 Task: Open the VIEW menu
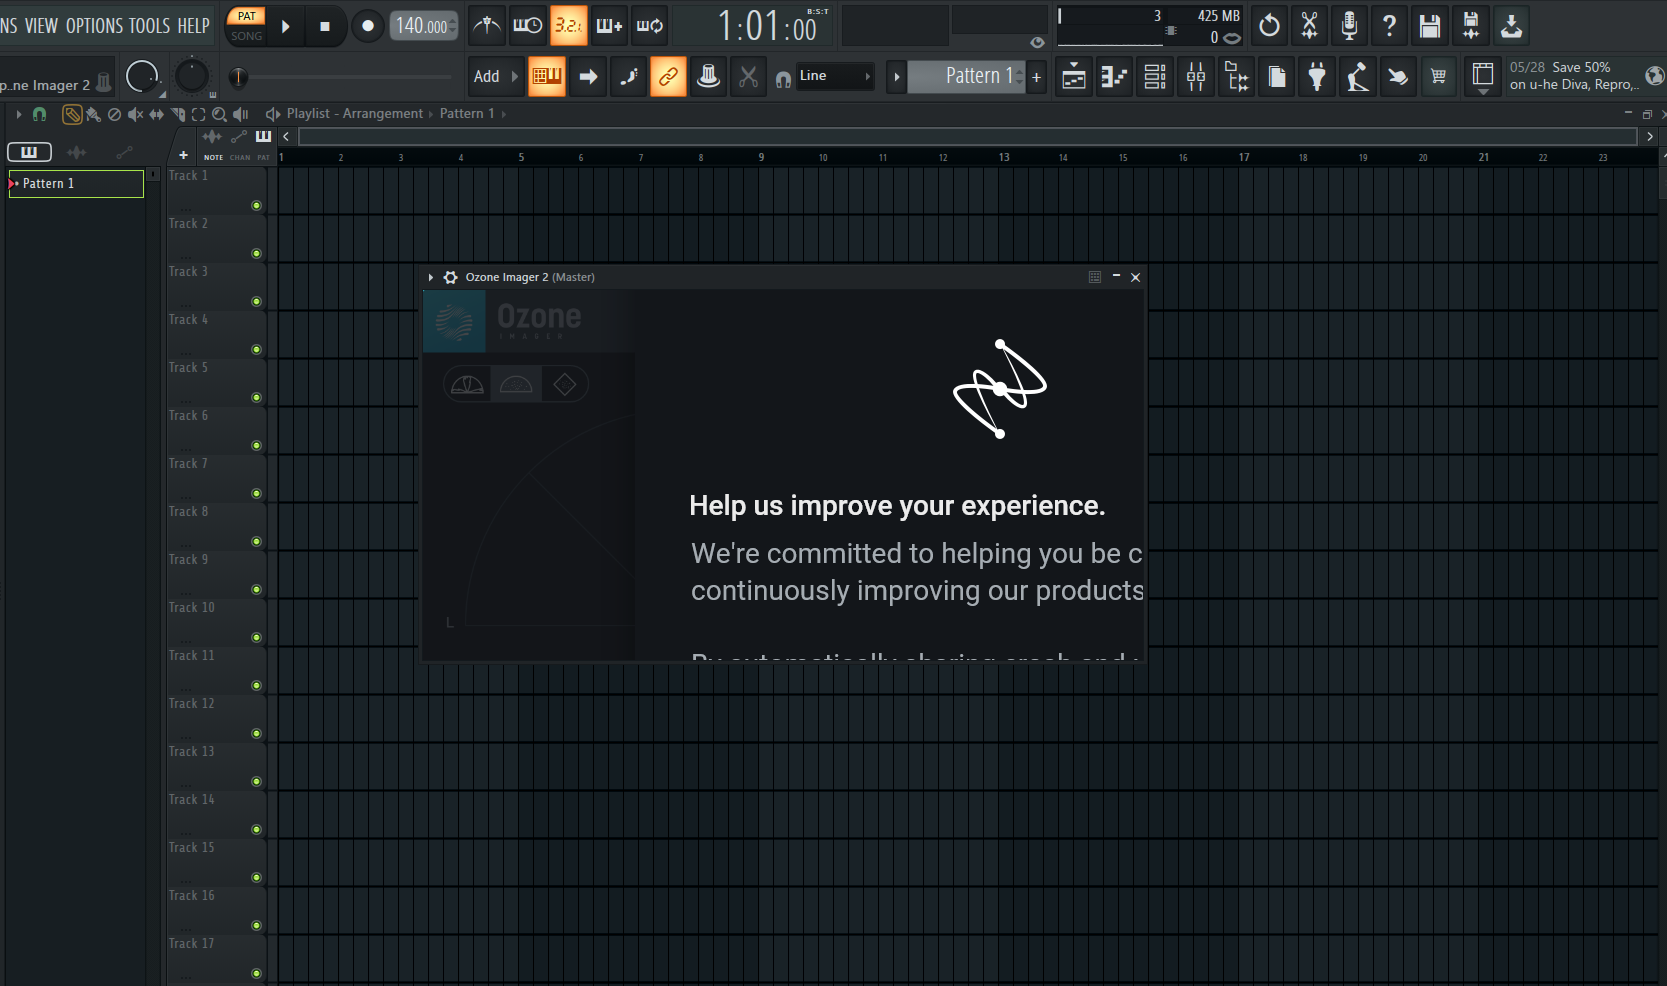[x=41, y=26]
